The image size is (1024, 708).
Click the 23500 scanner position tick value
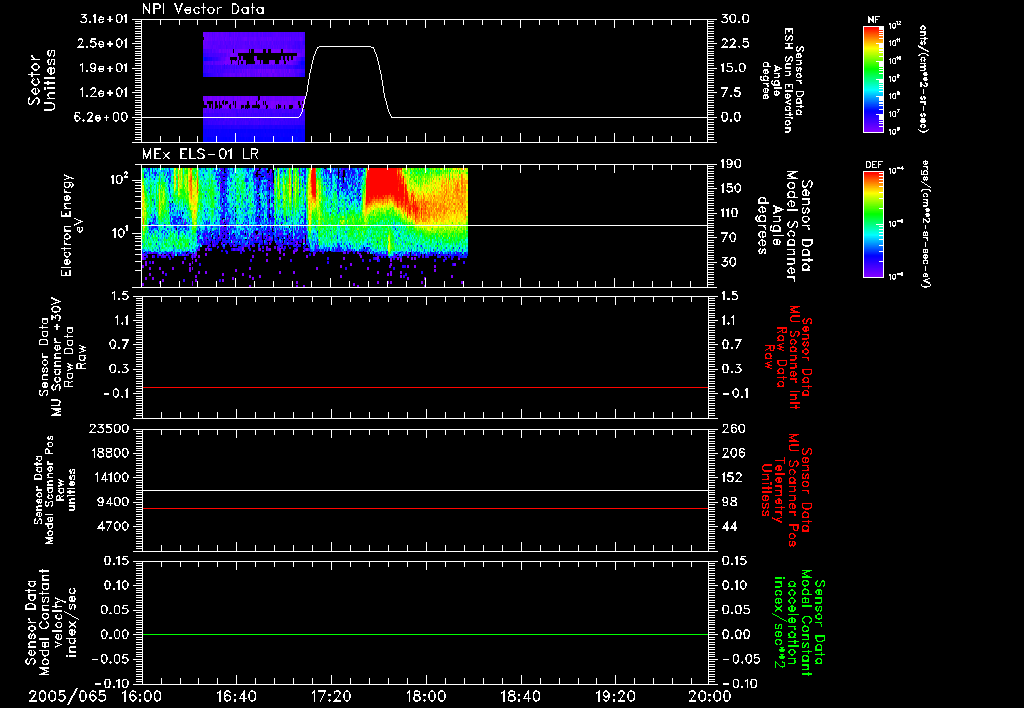[x=109, y=428]
